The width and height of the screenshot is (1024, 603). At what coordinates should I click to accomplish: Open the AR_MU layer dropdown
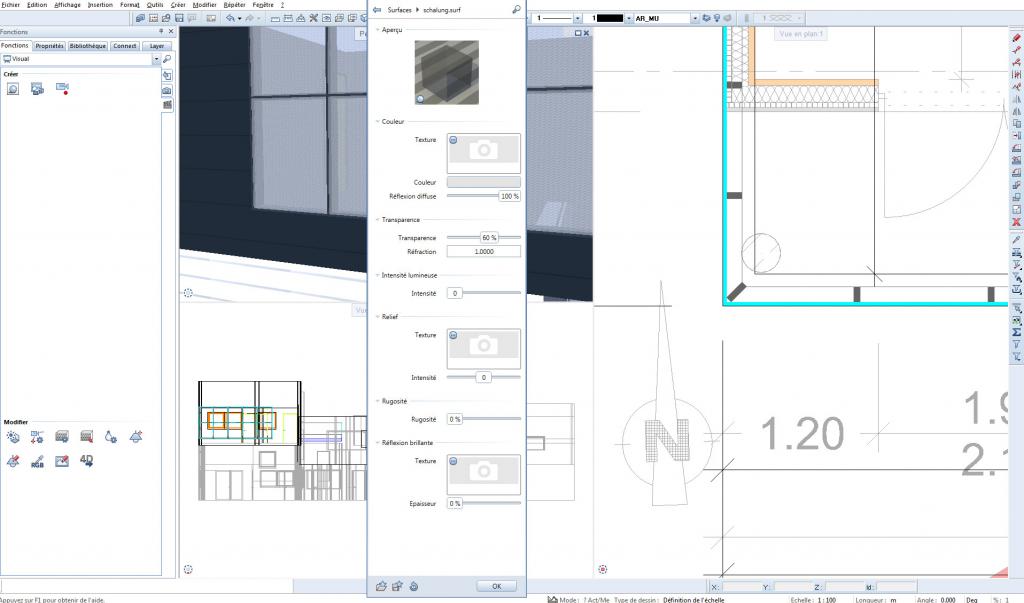click(x=695, y=18)
